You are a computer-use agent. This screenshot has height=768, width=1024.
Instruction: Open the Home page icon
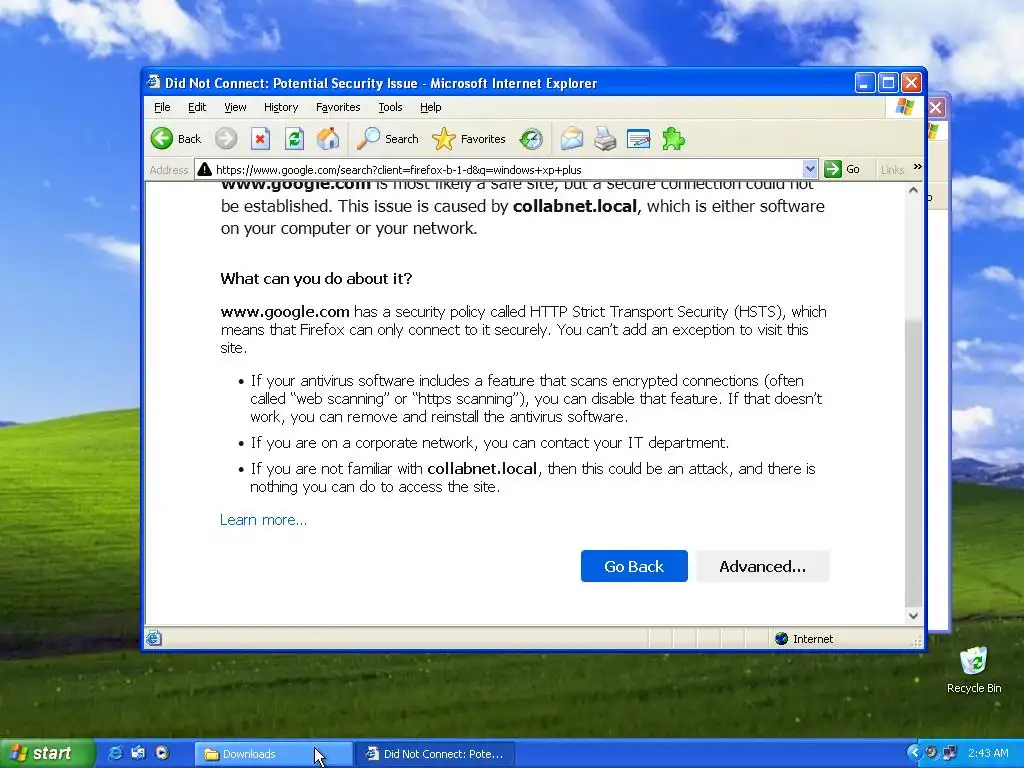[328, 138]
